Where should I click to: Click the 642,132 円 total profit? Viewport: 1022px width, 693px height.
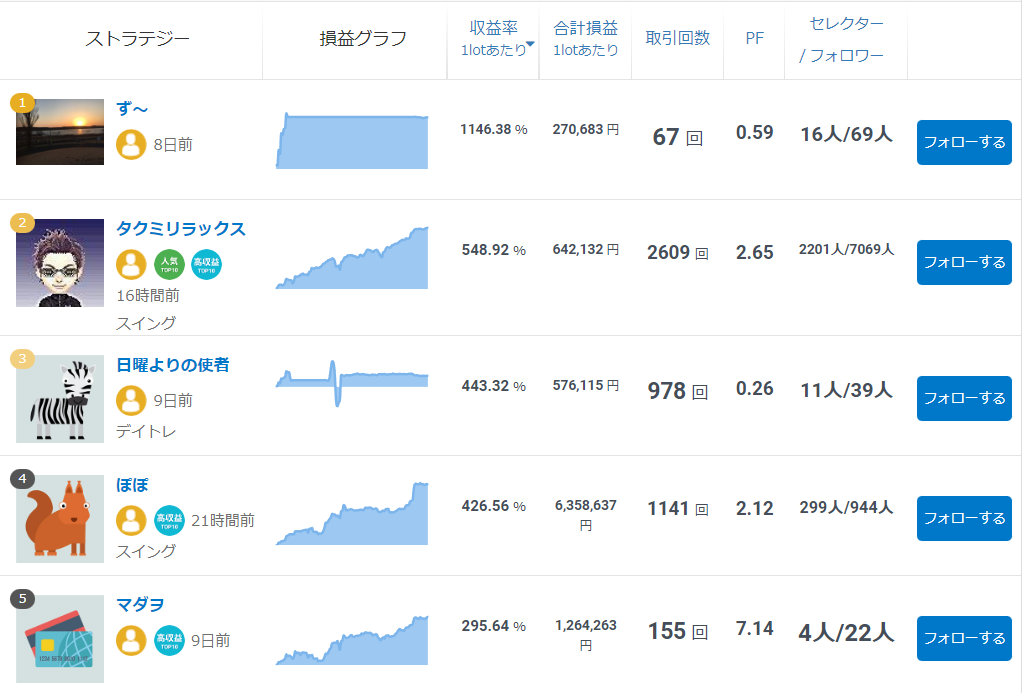(x=585, y=250)
